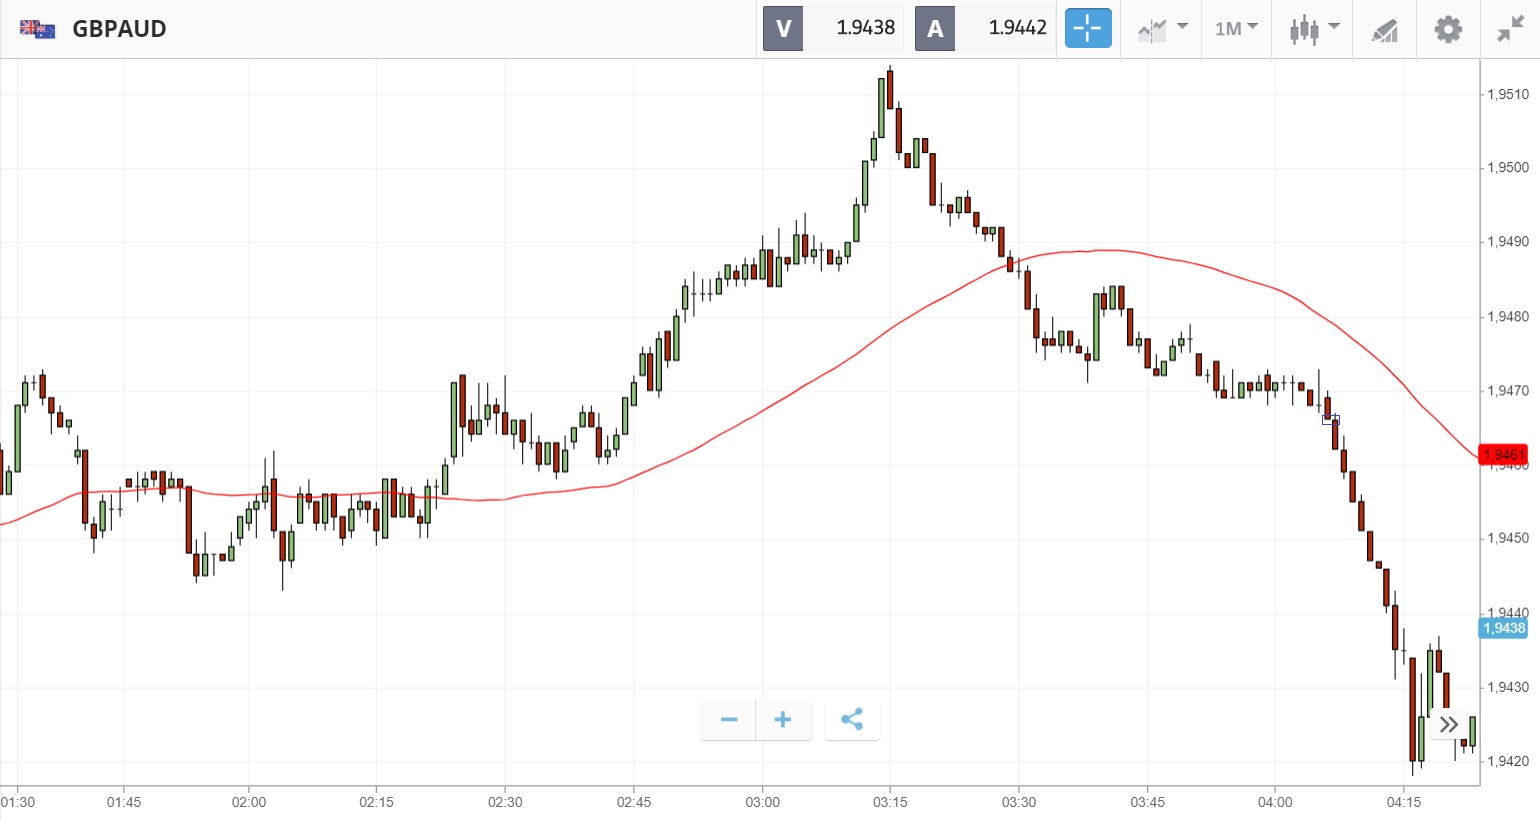The image size is (1540, 821).
Task: Open the candlestick chart type dropdown
Action: [1313, 29]
